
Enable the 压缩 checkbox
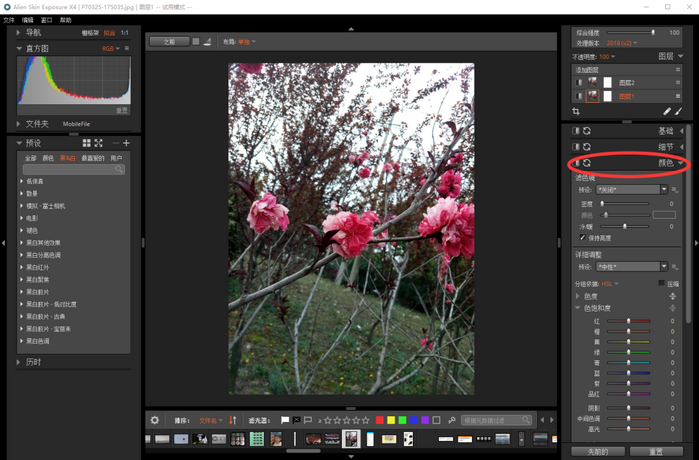coord(662,284)
